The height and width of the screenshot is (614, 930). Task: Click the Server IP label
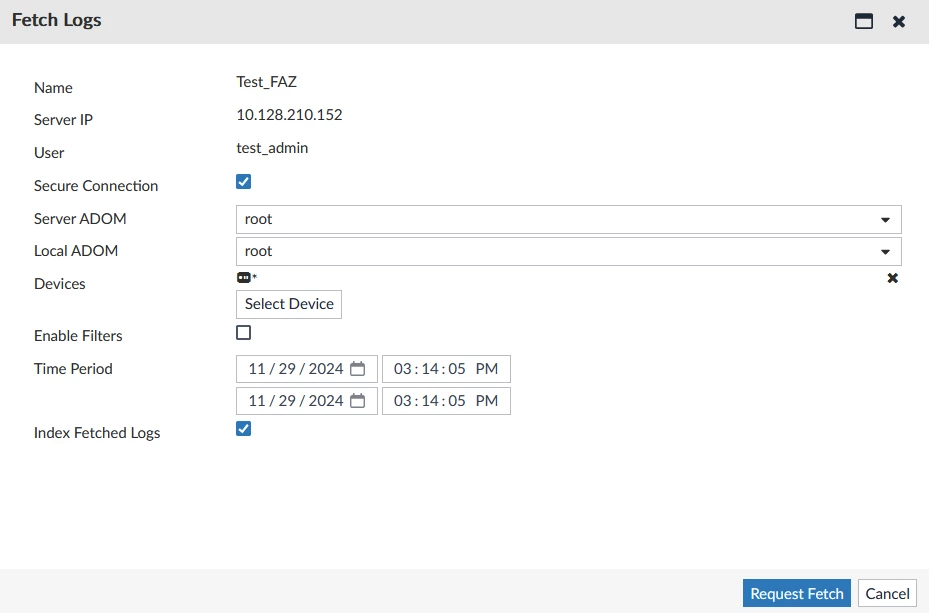63,120
